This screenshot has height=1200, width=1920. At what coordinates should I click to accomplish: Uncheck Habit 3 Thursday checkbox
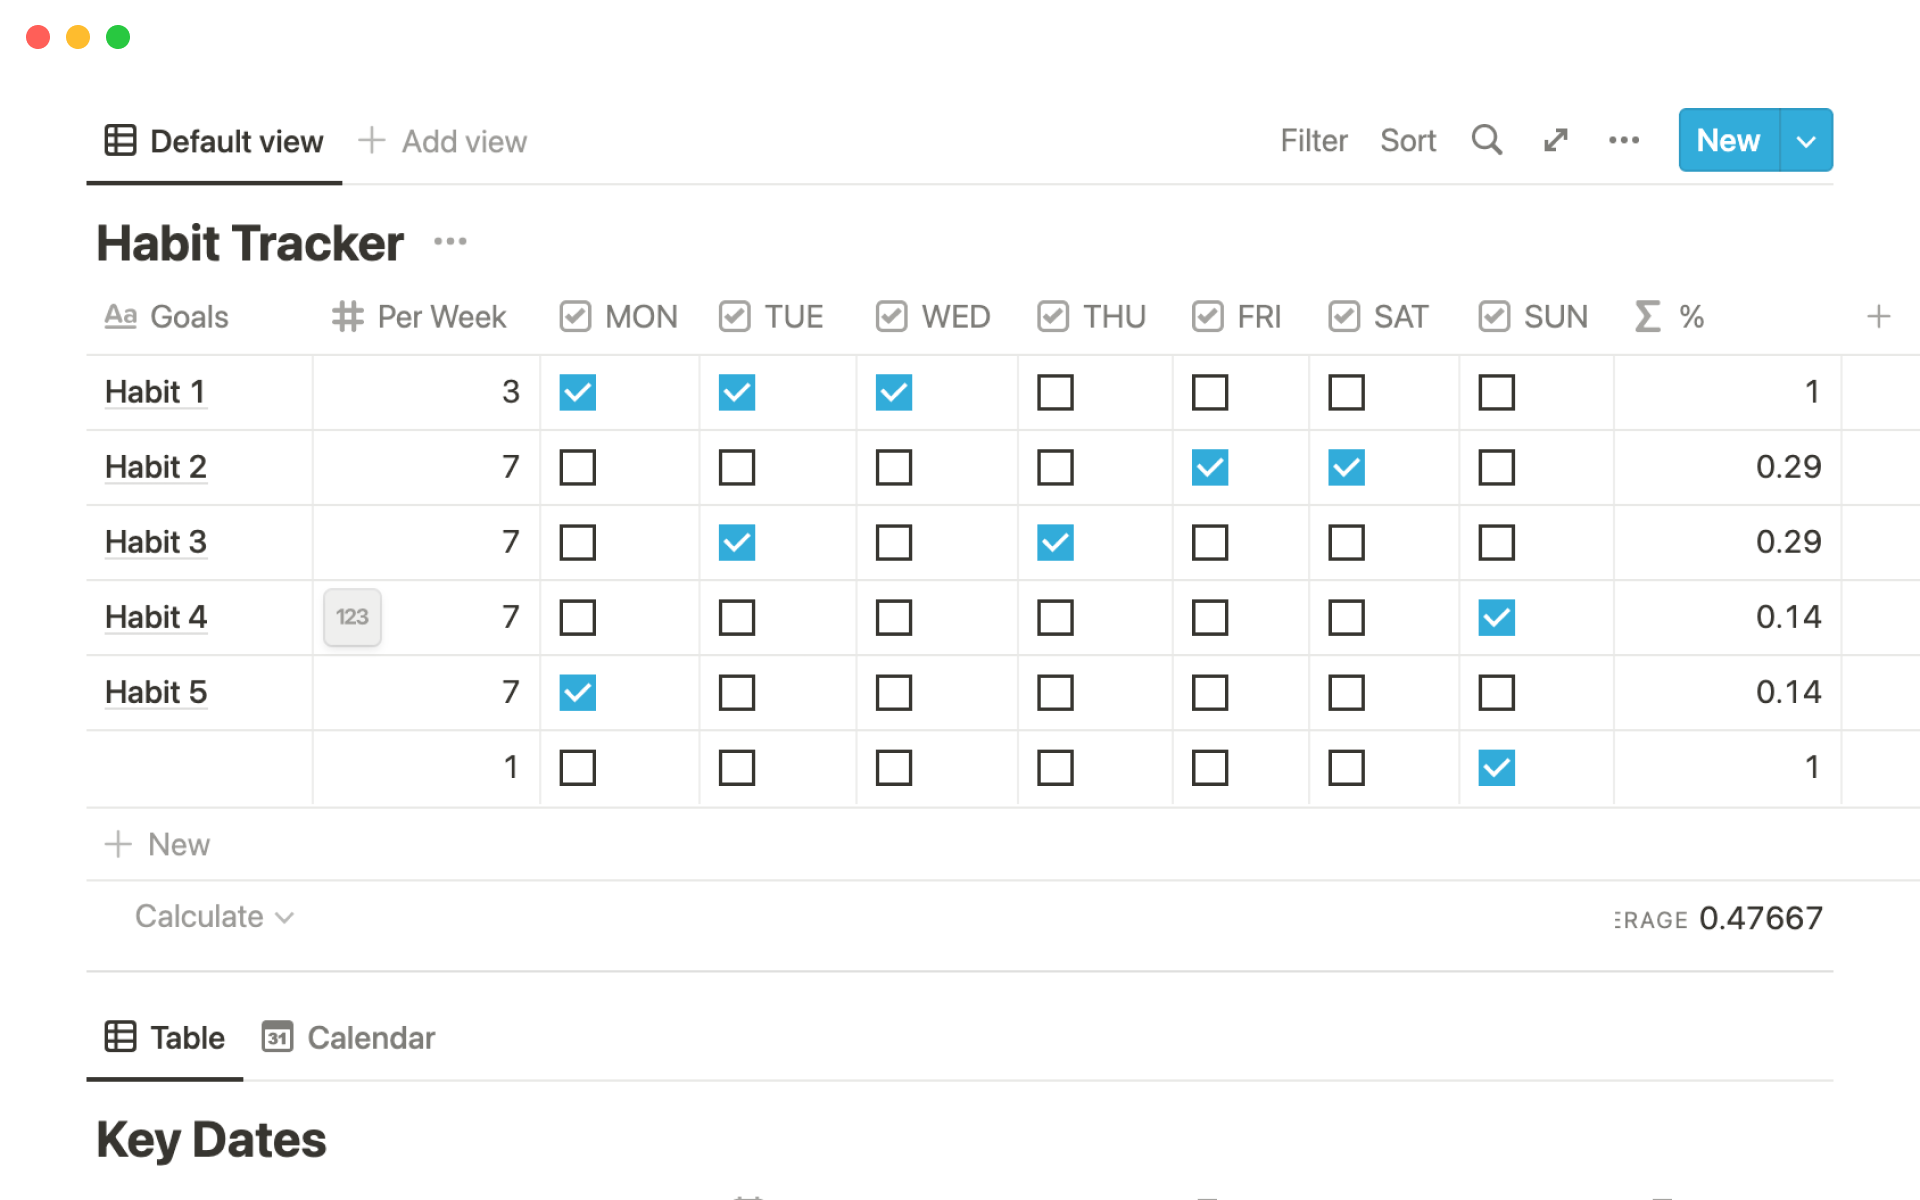click(x=1055, y=542)
